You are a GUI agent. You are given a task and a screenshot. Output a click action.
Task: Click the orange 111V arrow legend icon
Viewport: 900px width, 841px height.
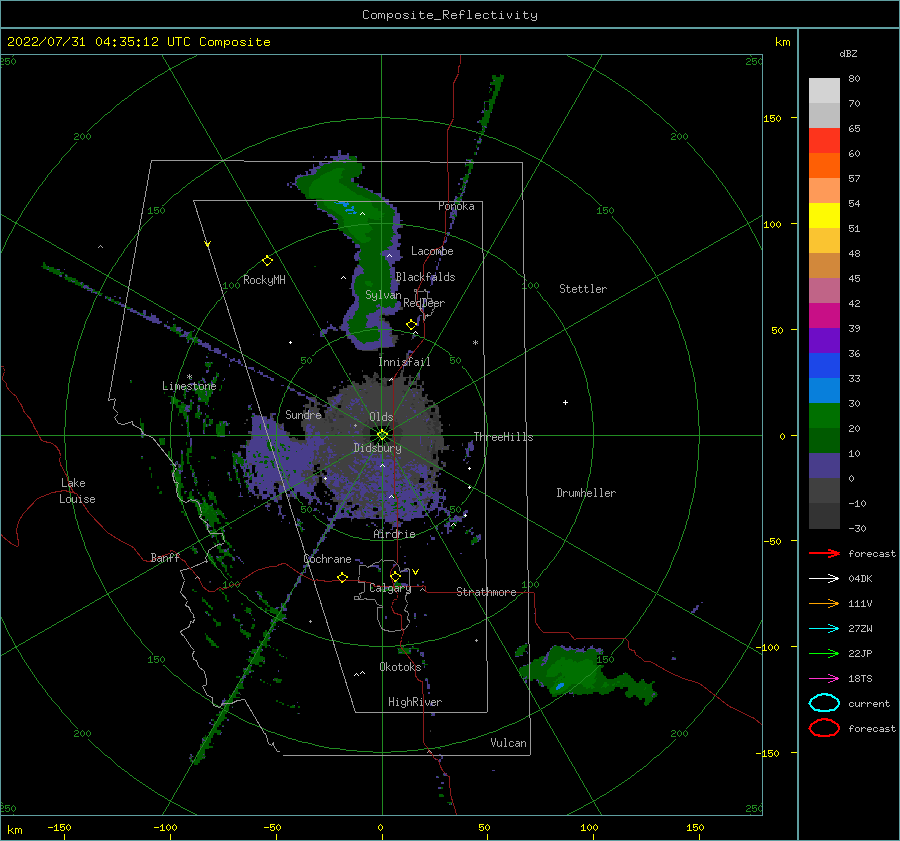coord(824,603)
